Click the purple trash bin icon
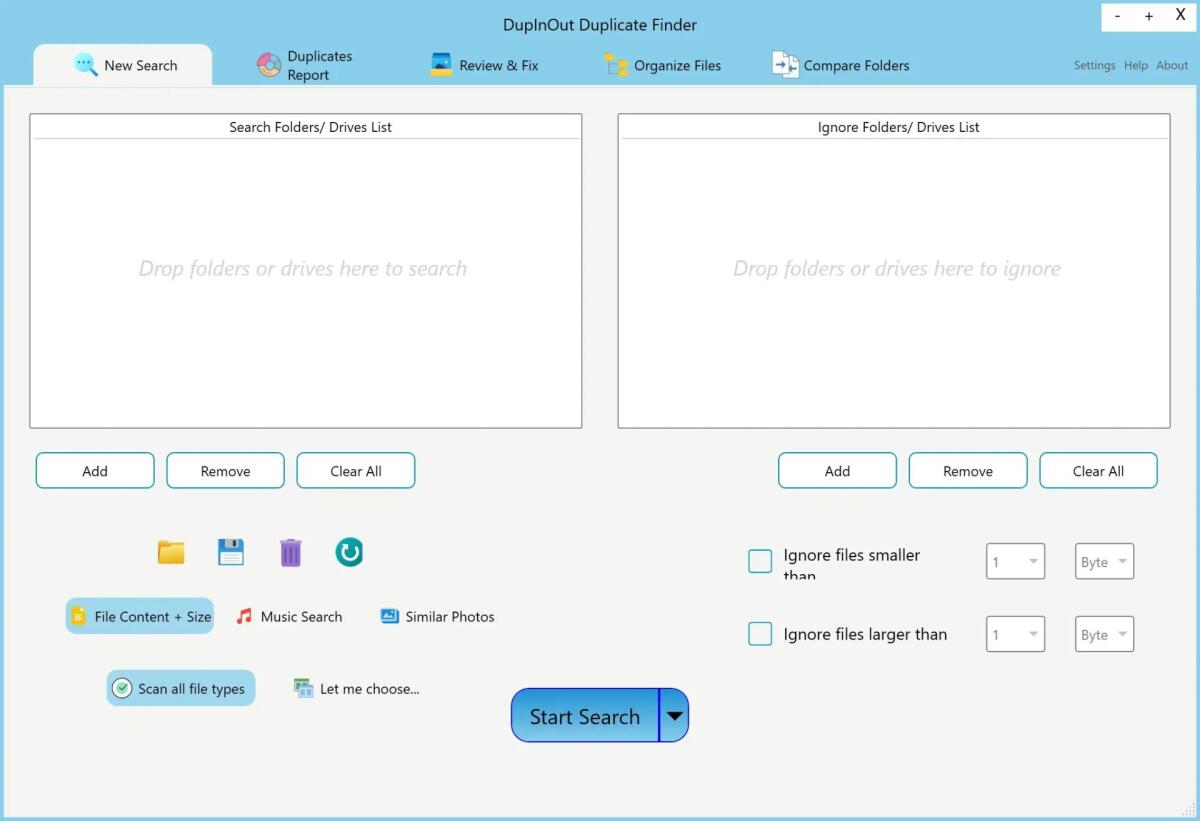The image size is (1200, 821). 290,551
